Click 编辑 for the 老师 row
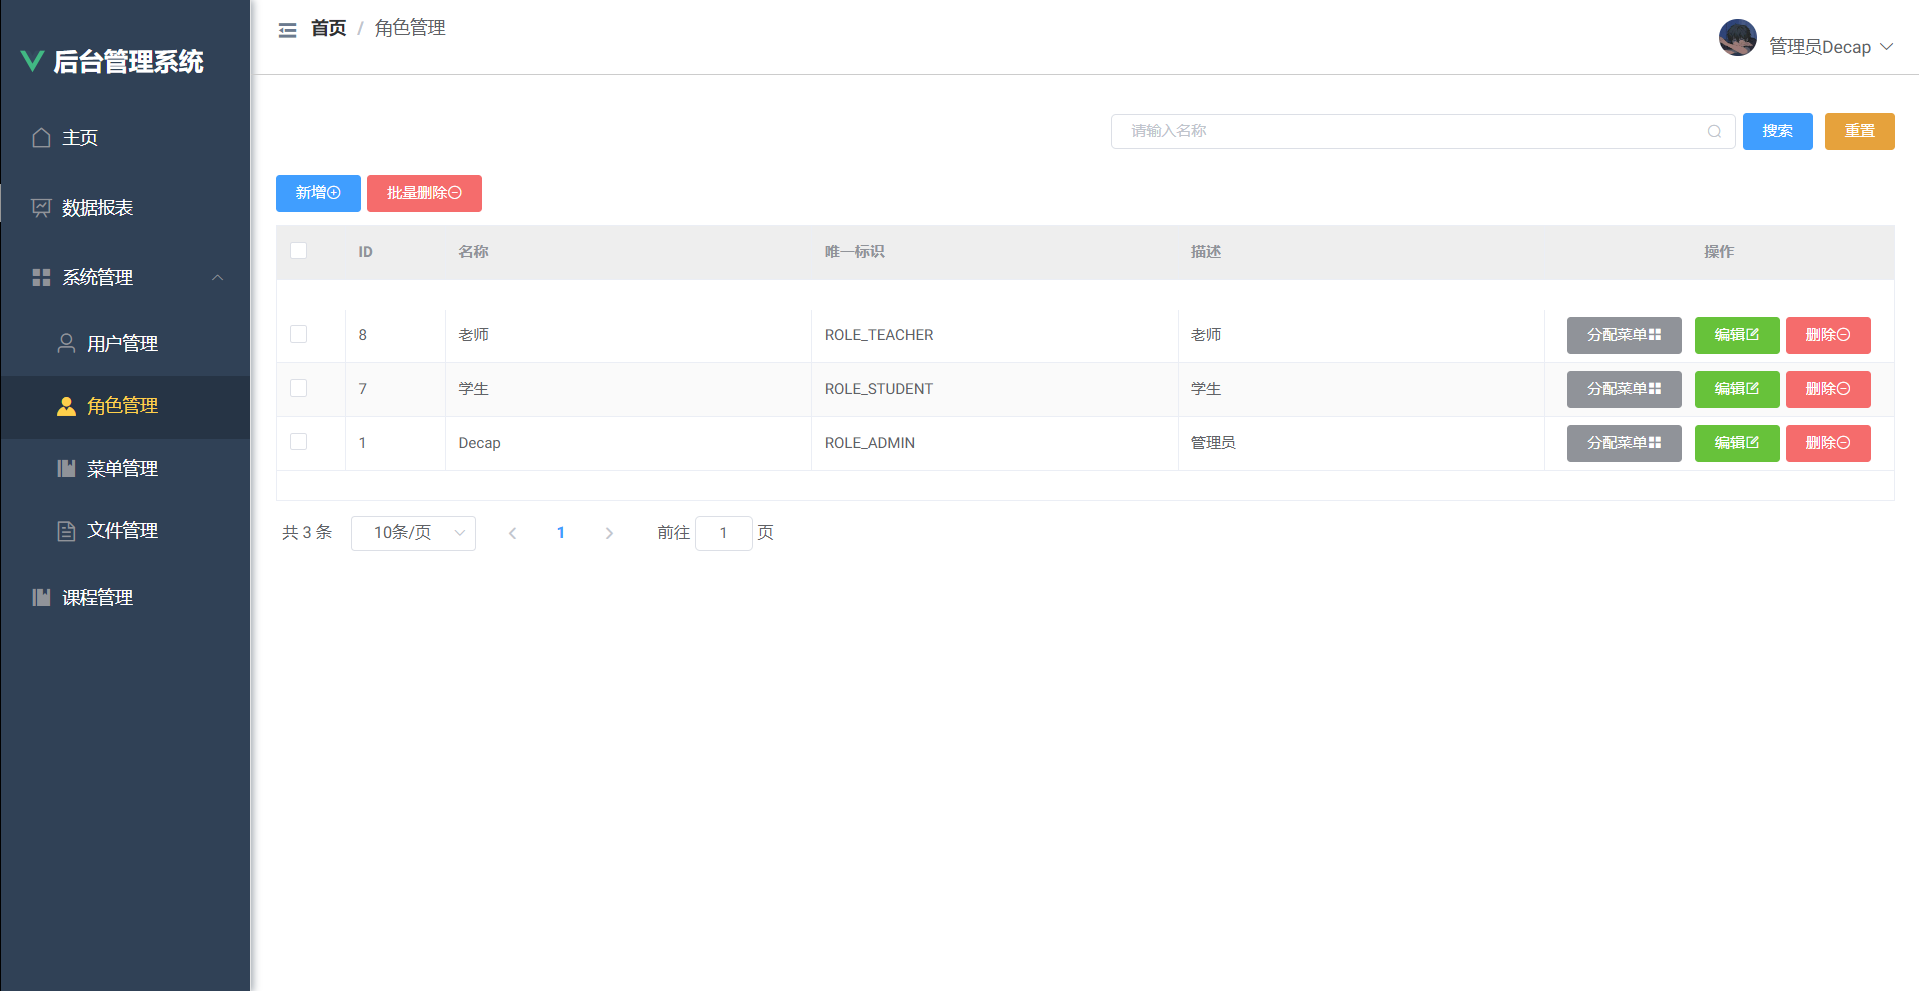 click(x=1737, y=335)
